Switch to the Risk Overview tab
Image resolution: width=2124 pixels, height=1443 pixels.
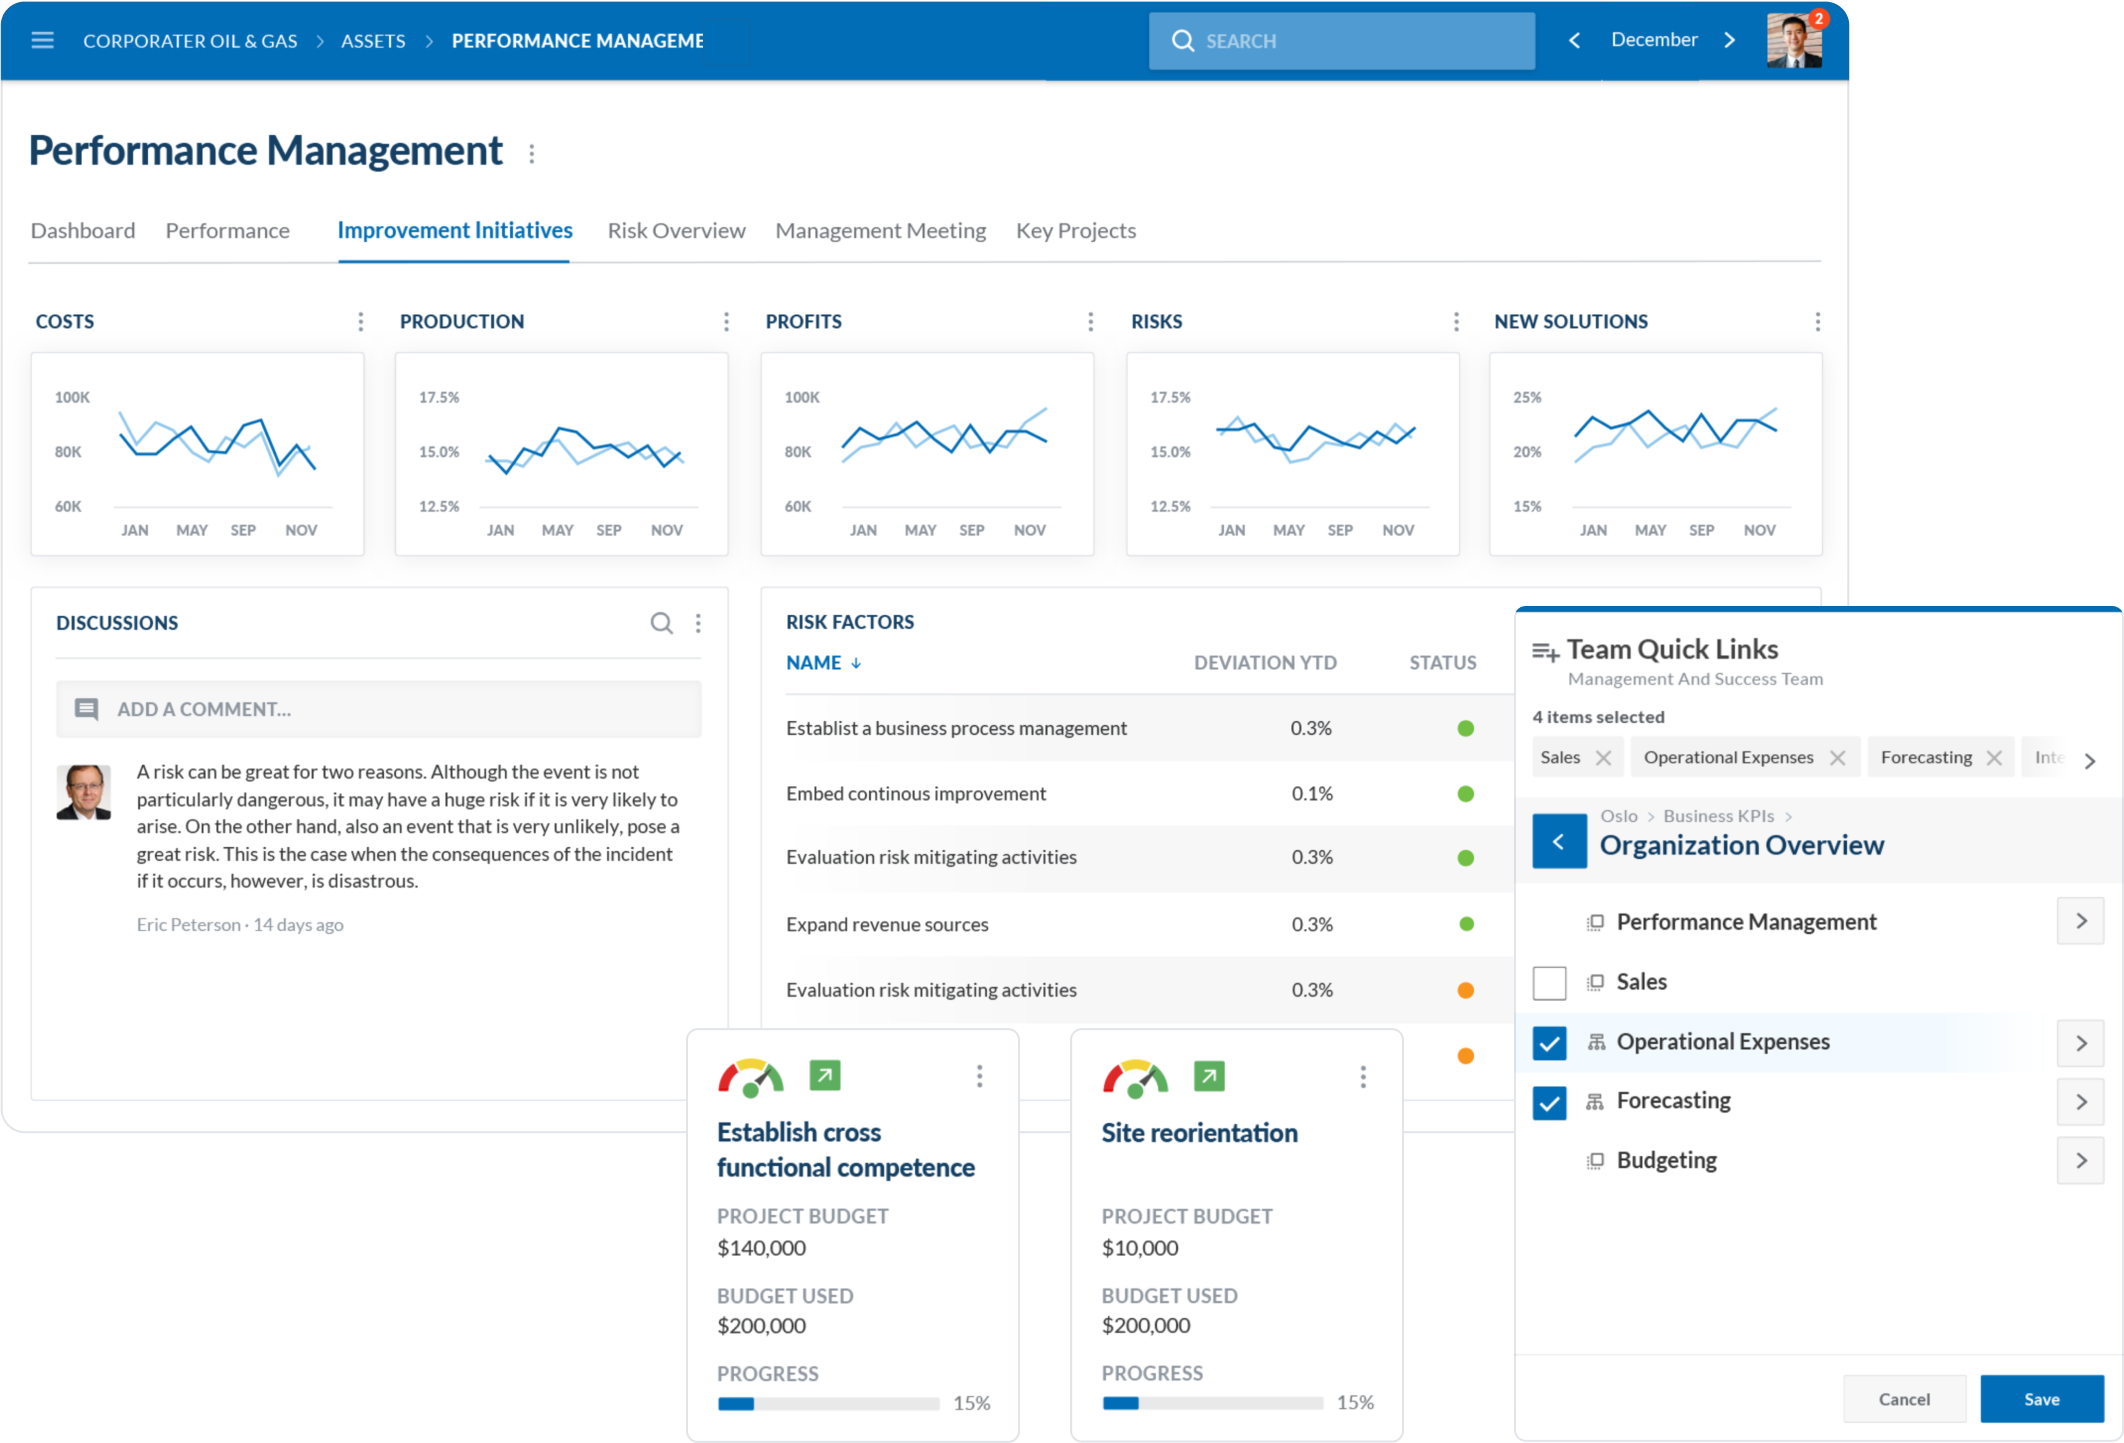676,231
